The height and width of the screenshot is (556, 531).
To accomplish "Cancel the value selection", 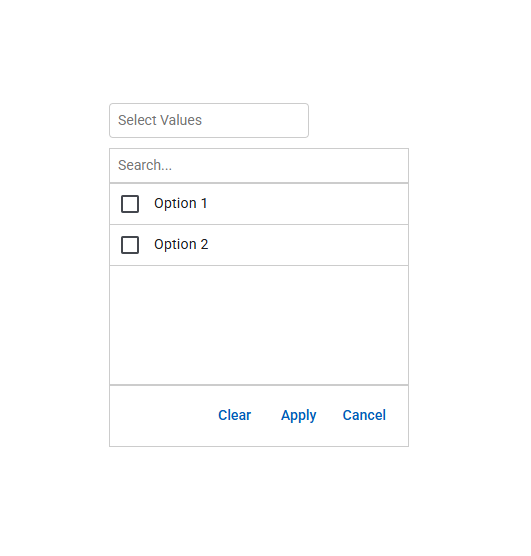I will (364, 415).
